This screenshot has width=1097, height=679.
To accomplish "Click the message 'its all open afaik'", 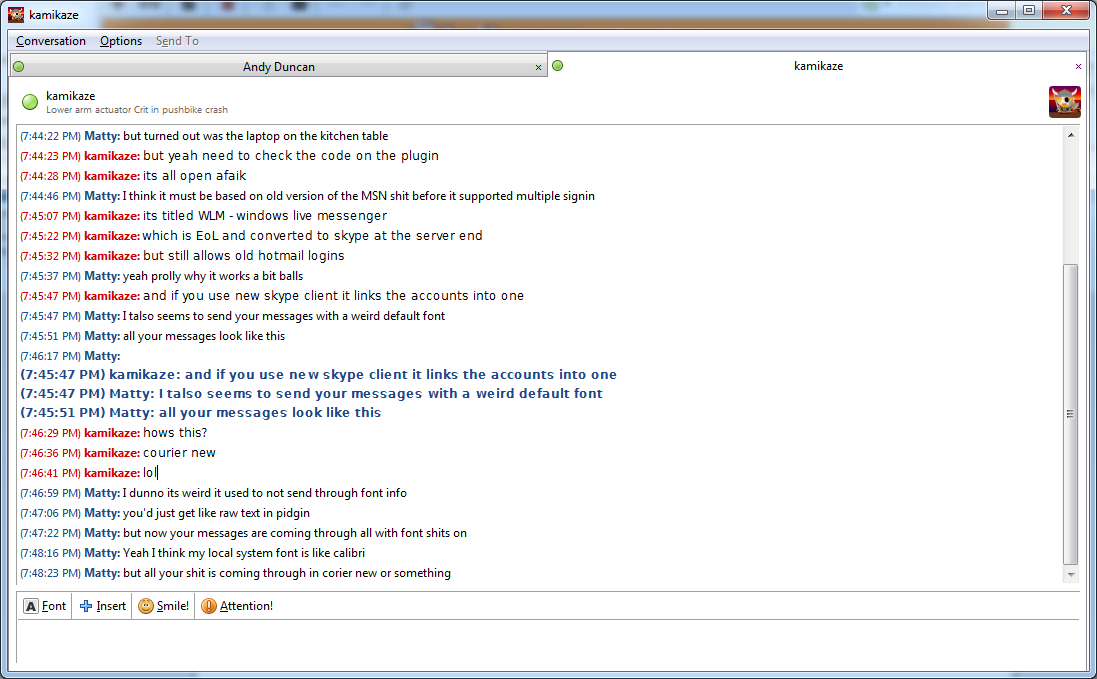I will (x=194, y=176).
